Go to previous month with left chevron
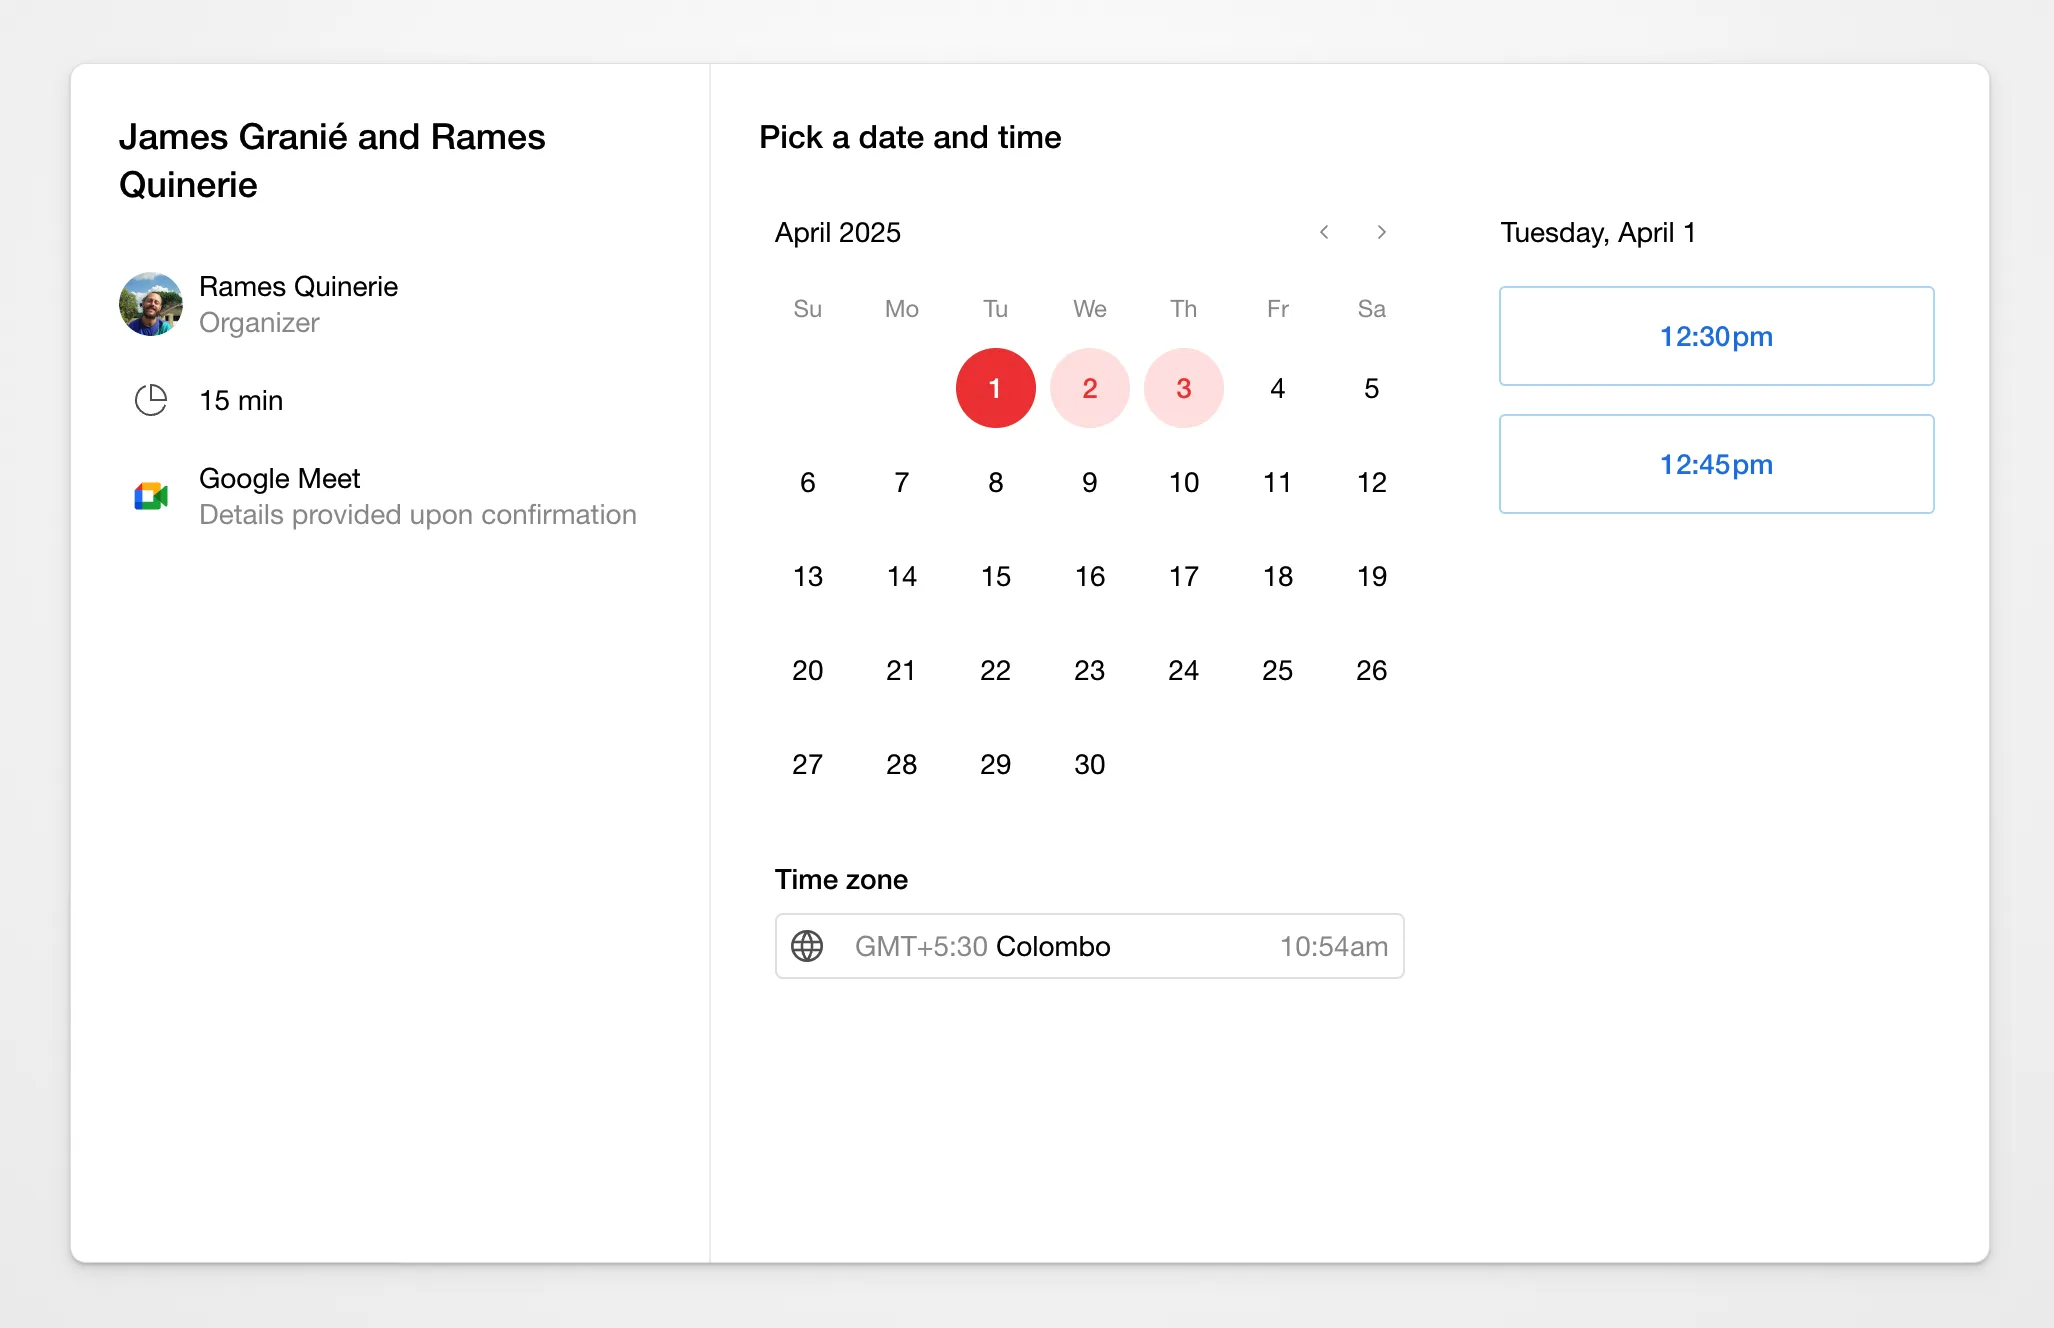Image resolution: width=2054 pixels, height=1328 pixels. pyautogui.click(x=1324, y=232)
